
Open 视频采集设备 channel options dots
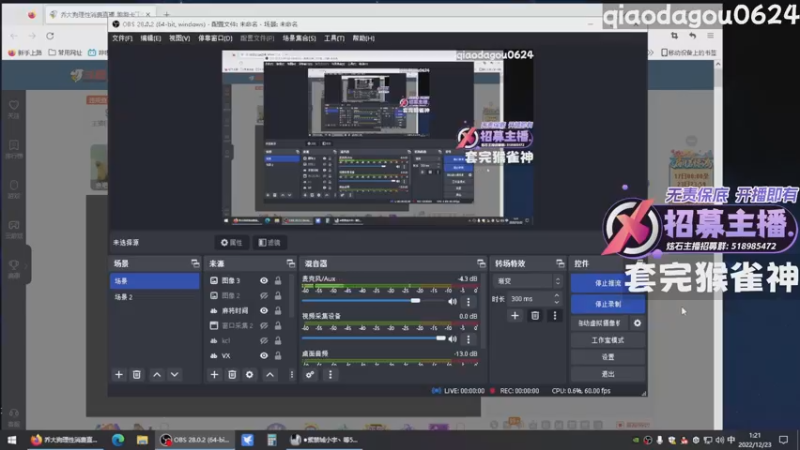point(468,339)
